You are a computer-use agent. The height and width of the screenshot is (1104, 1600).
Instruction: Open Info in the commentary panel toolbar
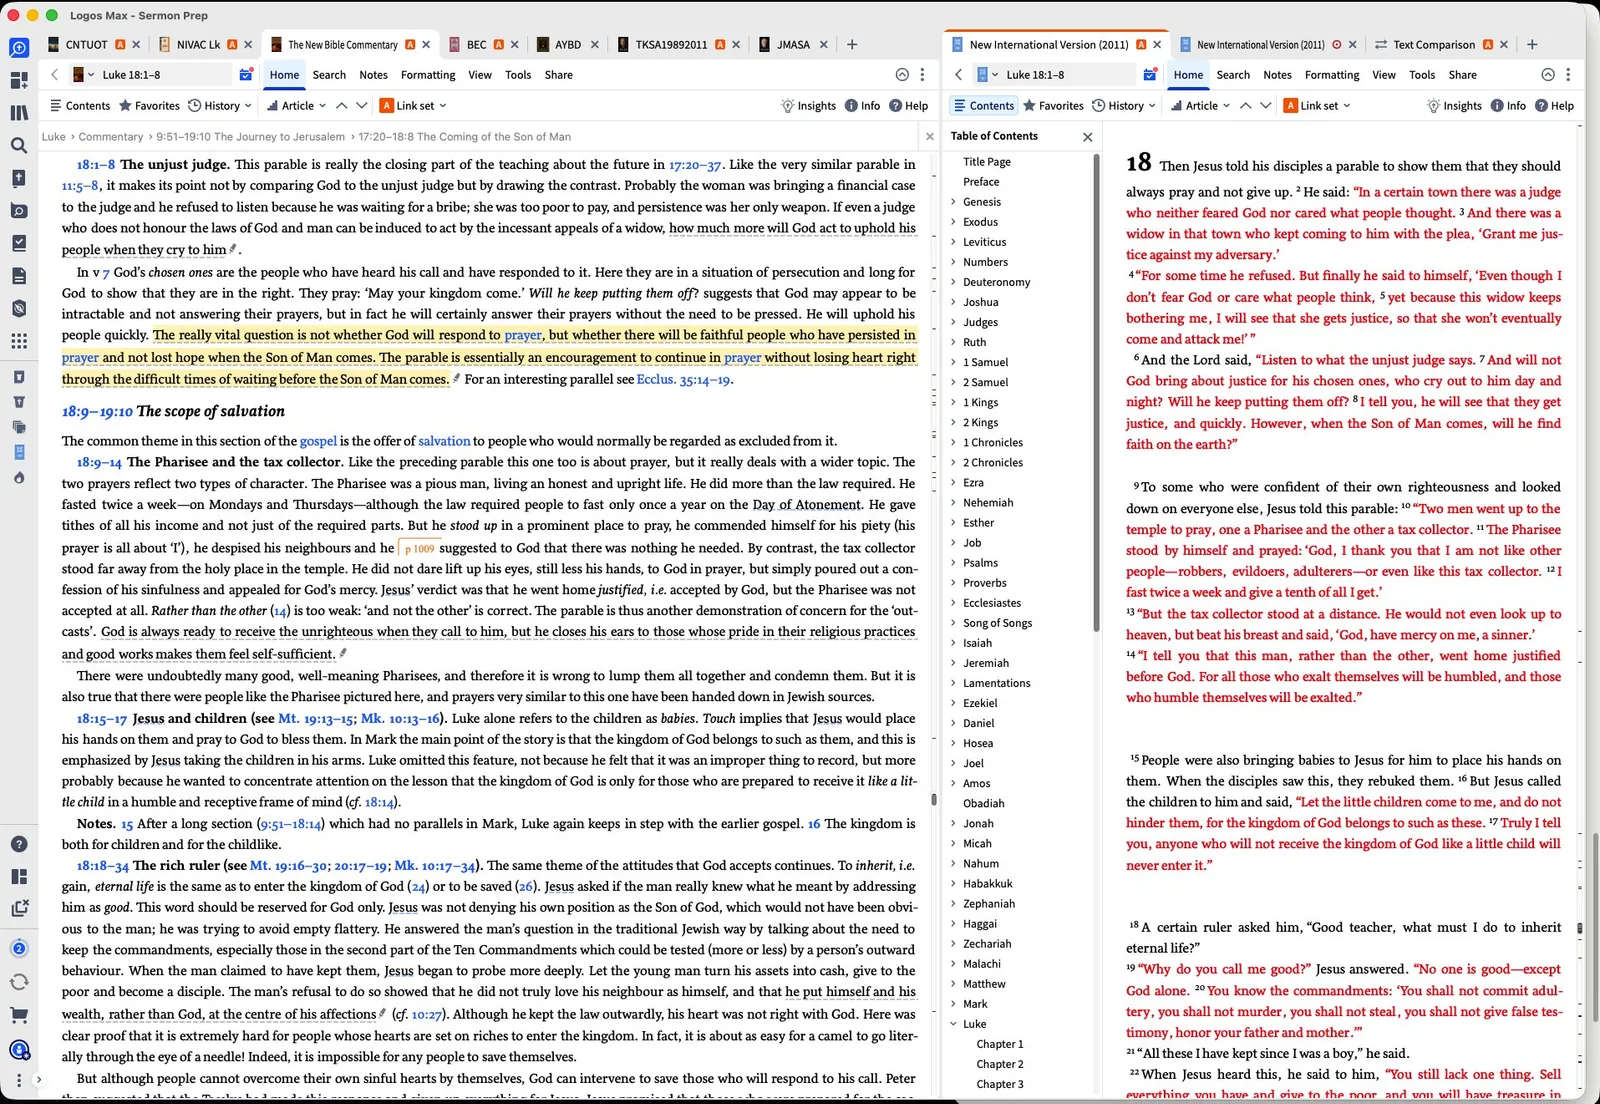(x=862, y=105)
